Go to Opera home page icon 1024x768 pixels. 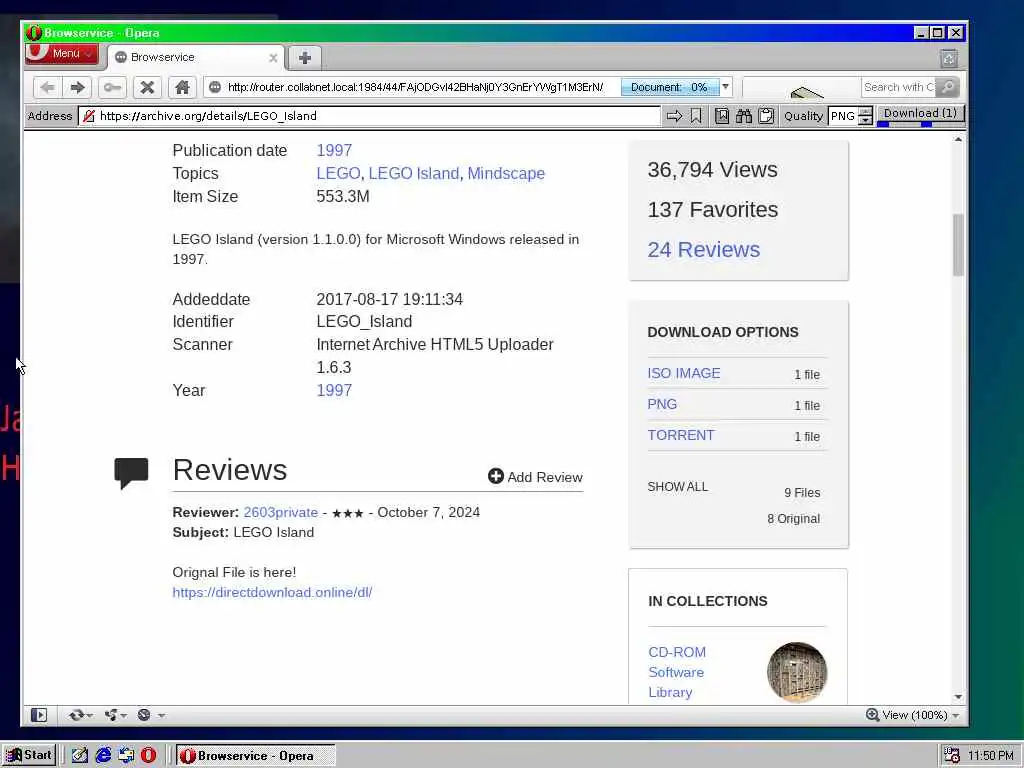pos(182,88)
